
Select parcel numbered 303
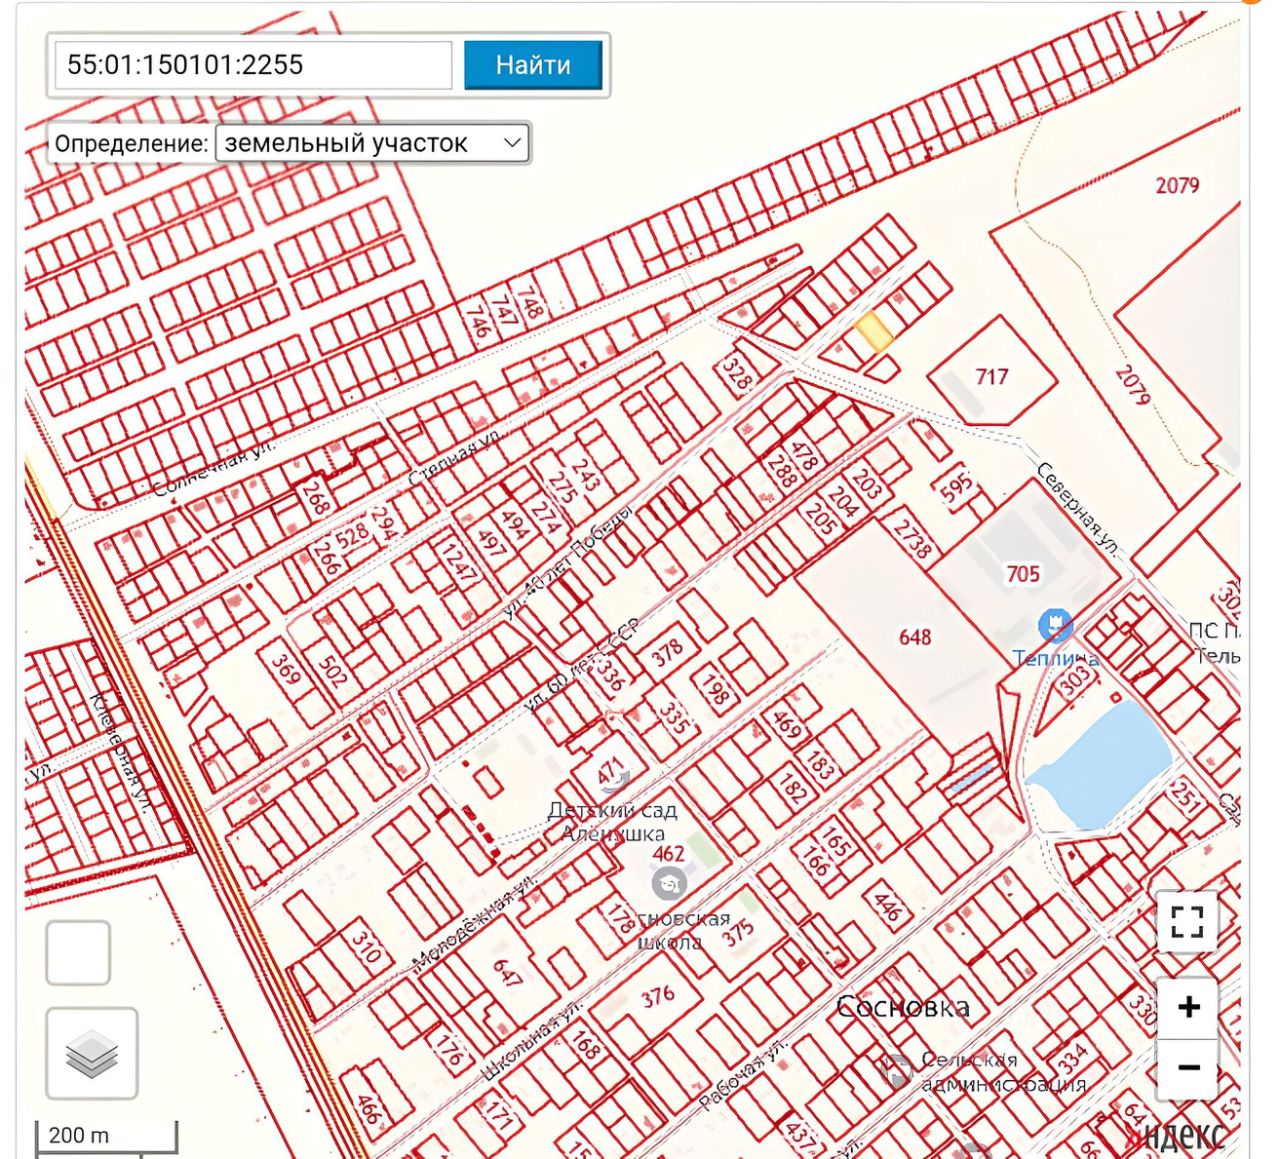(1075, 683)
